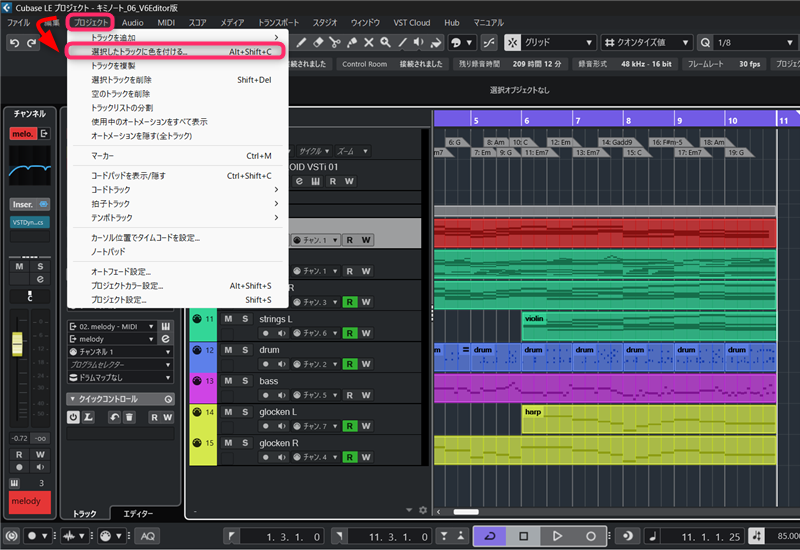800x550 pixels.
Task: Record-enable the bass track
Action: [265, 395]
